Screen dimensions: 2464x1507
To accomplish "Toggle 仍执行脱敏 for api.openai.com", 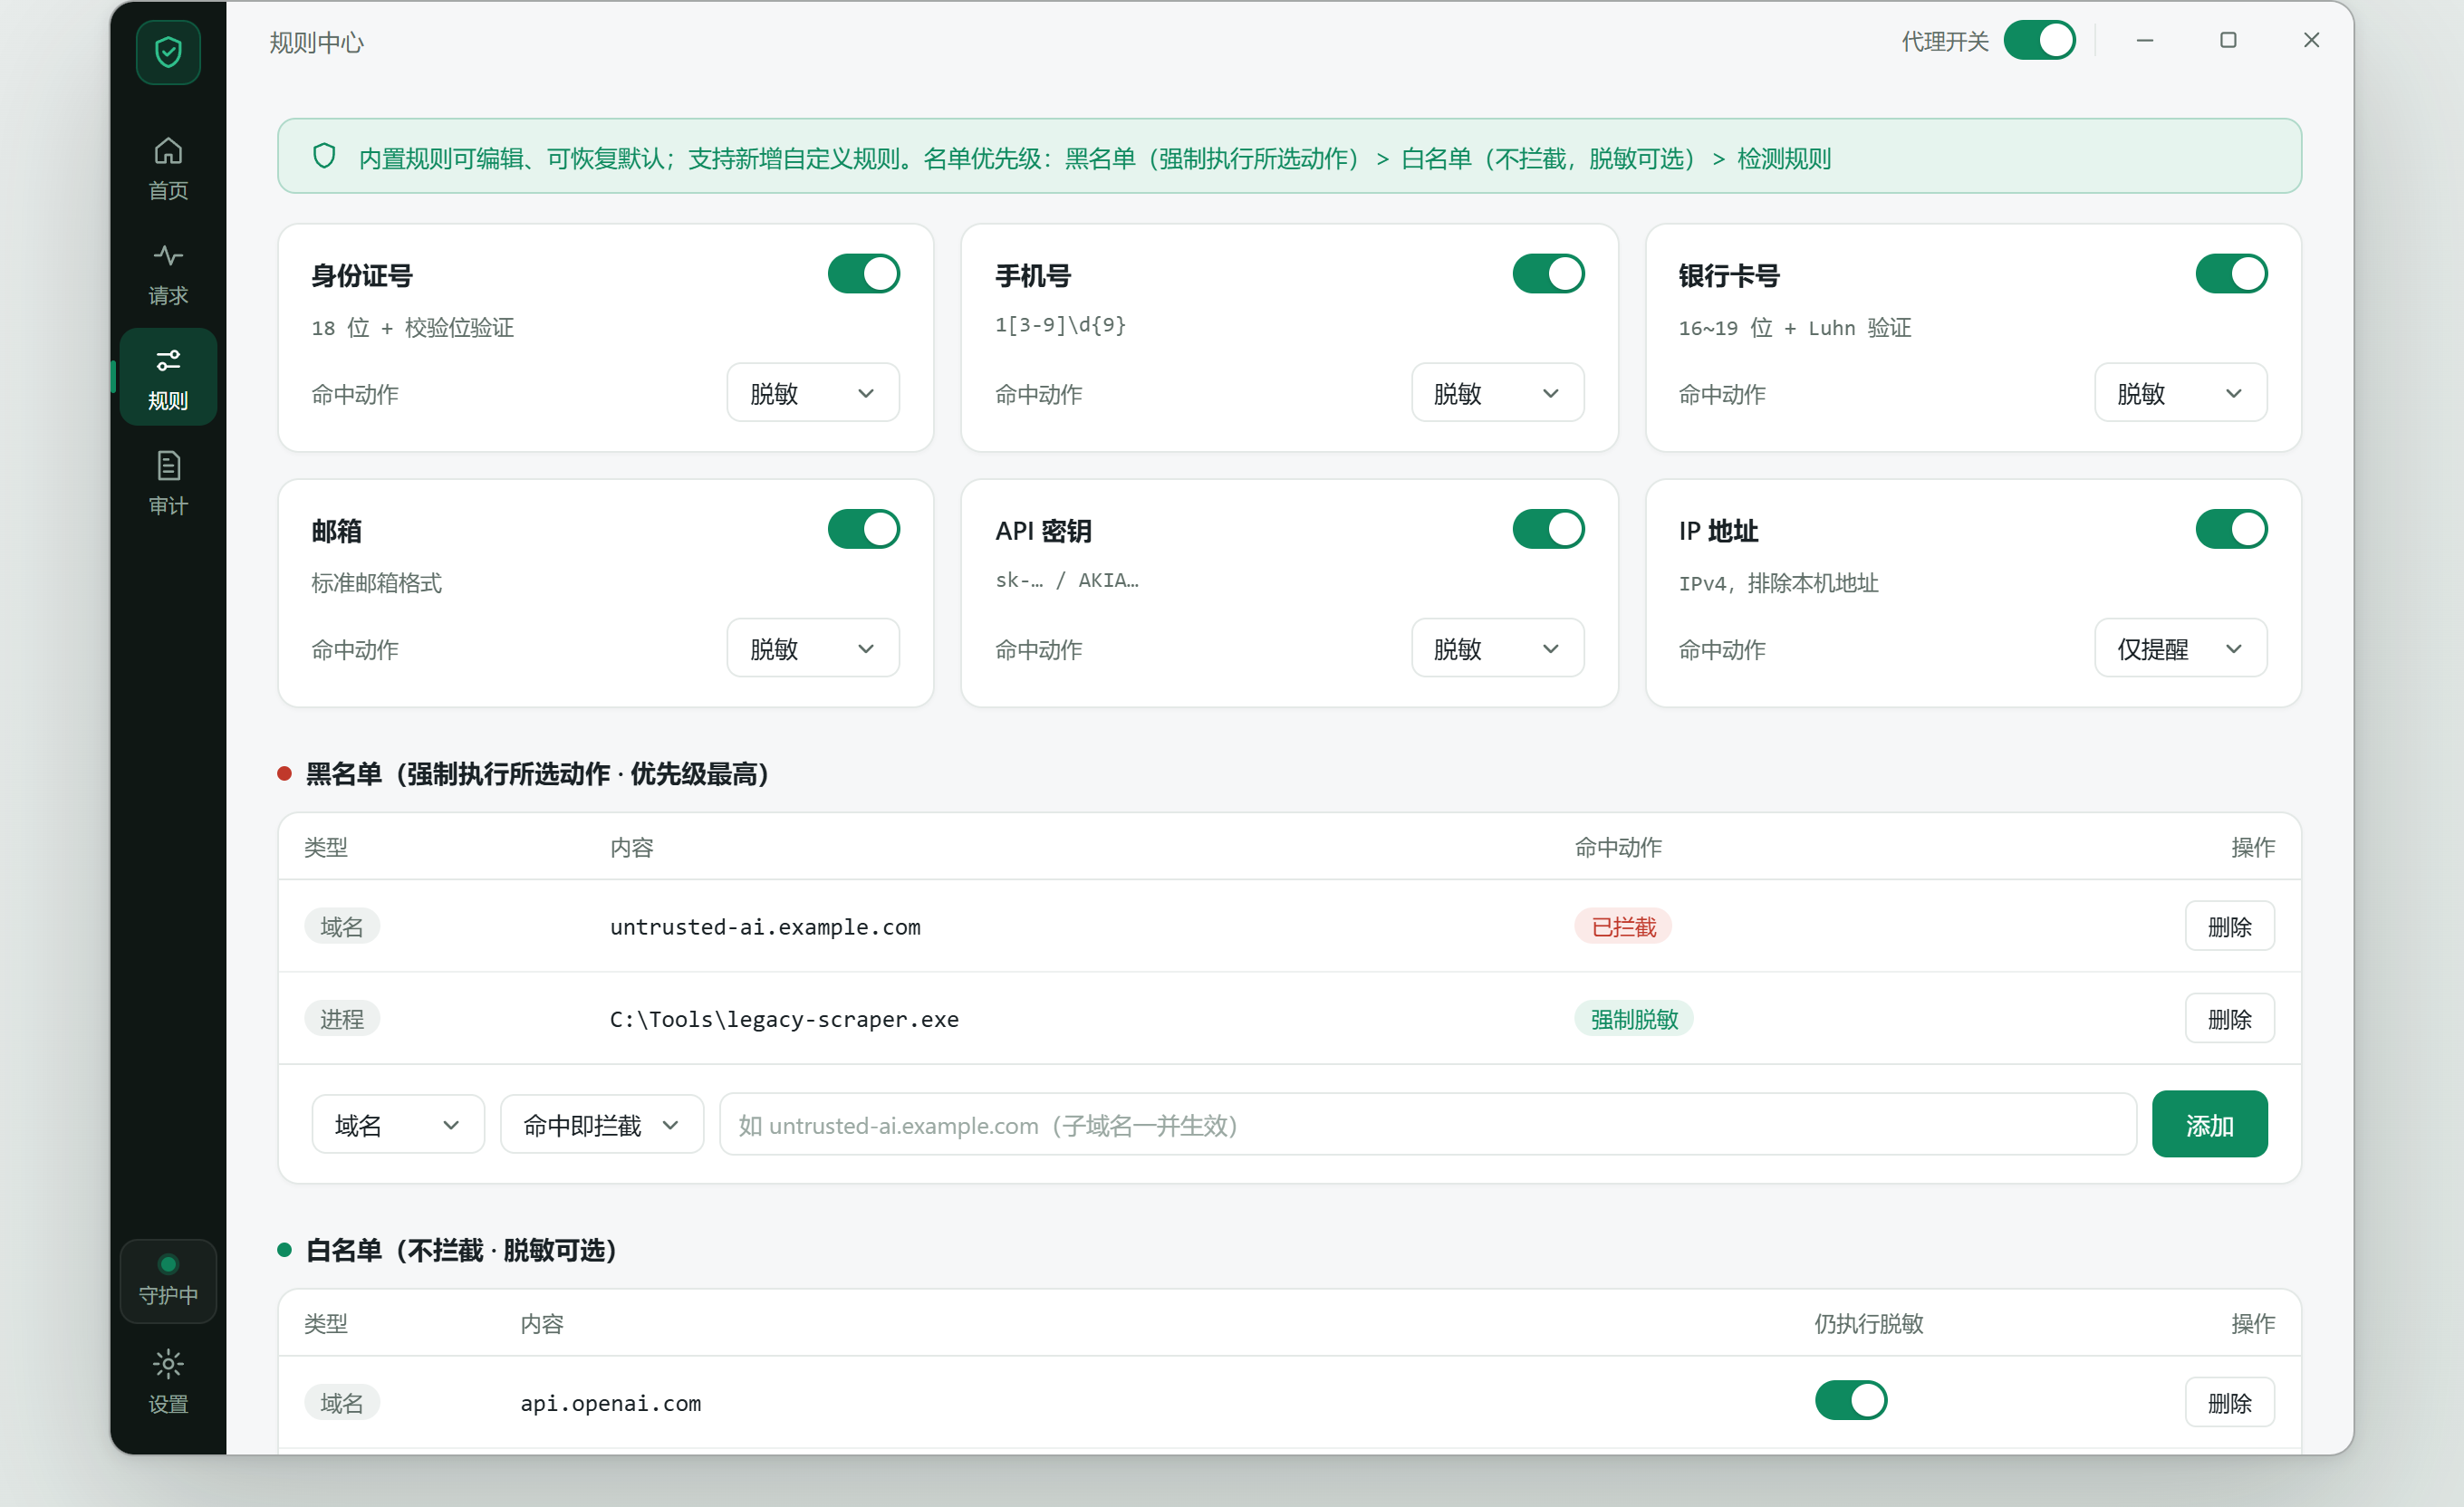I will pos(1851,1400).
